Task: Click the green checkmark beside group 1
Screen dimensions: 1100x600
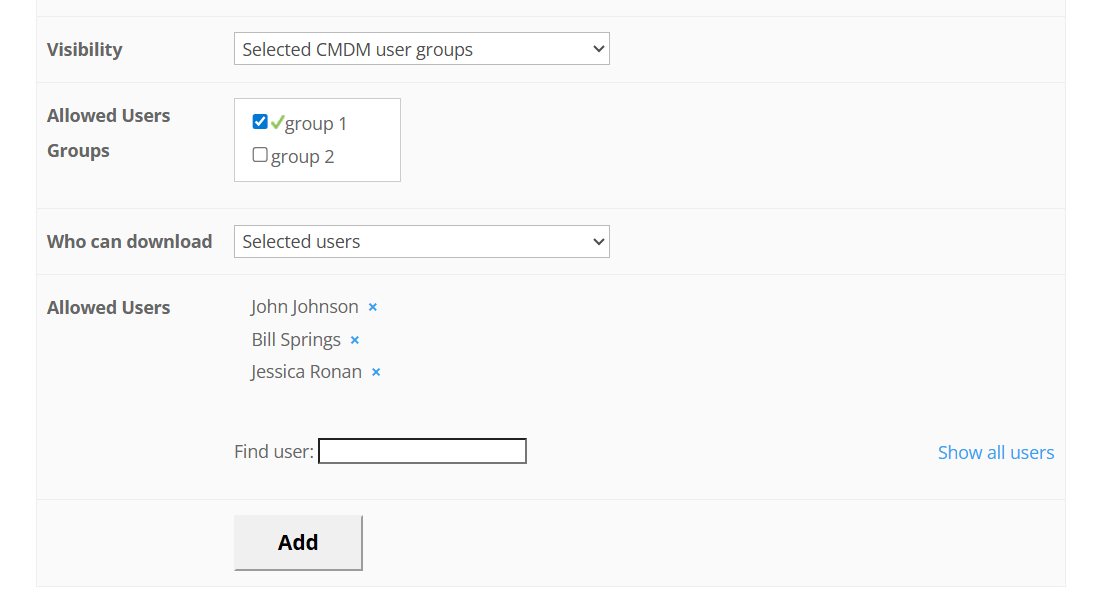Action: (277, 123)
